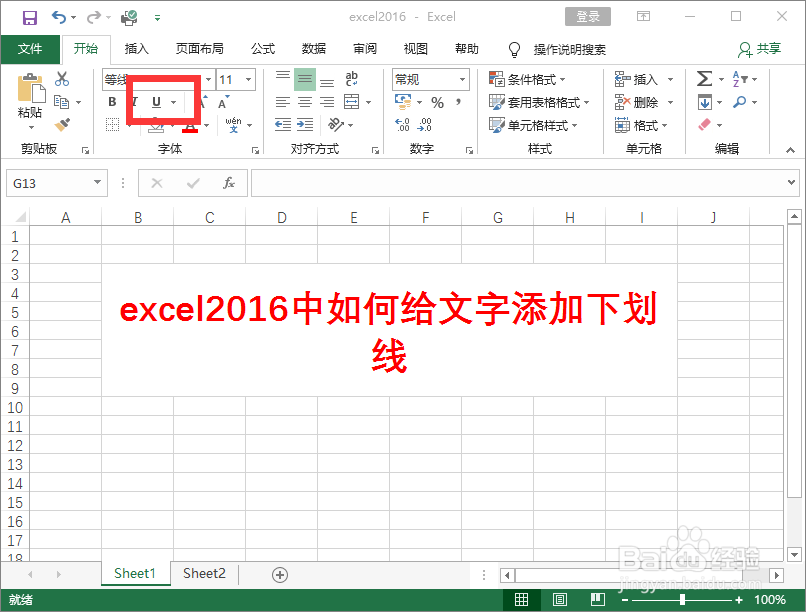Align text left

(x=283, y=102)
